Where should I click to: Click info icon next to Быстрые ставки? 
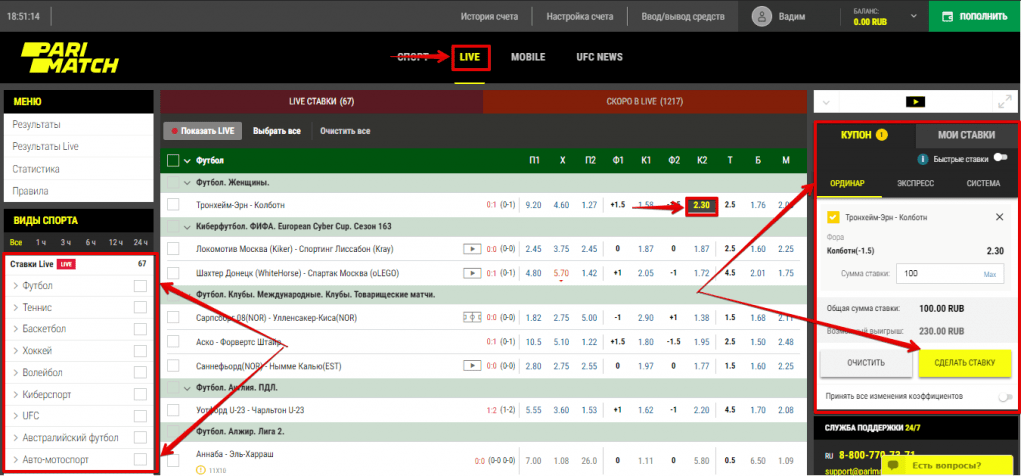[923, 159]
